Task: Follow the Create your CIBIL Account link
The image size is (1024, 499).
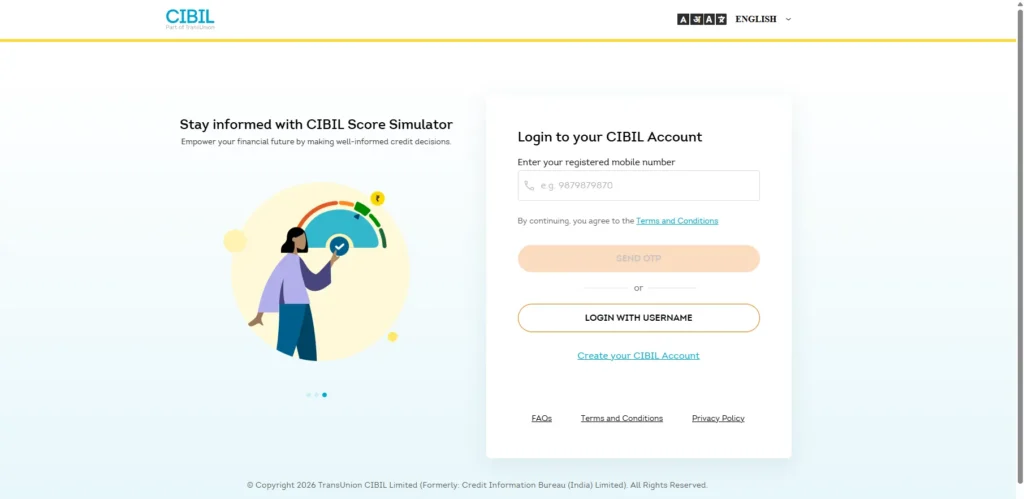Action: (638, 356)
